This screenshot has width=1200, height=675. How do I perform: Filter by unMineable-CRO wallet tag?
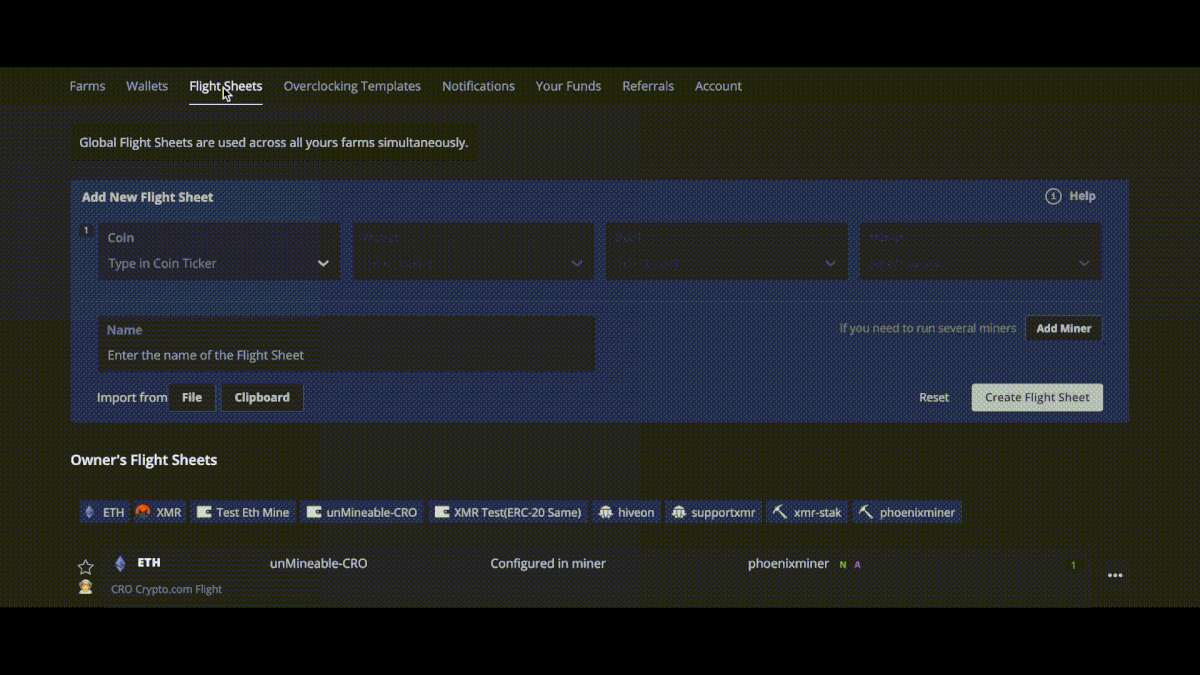(x=362, y=512)
